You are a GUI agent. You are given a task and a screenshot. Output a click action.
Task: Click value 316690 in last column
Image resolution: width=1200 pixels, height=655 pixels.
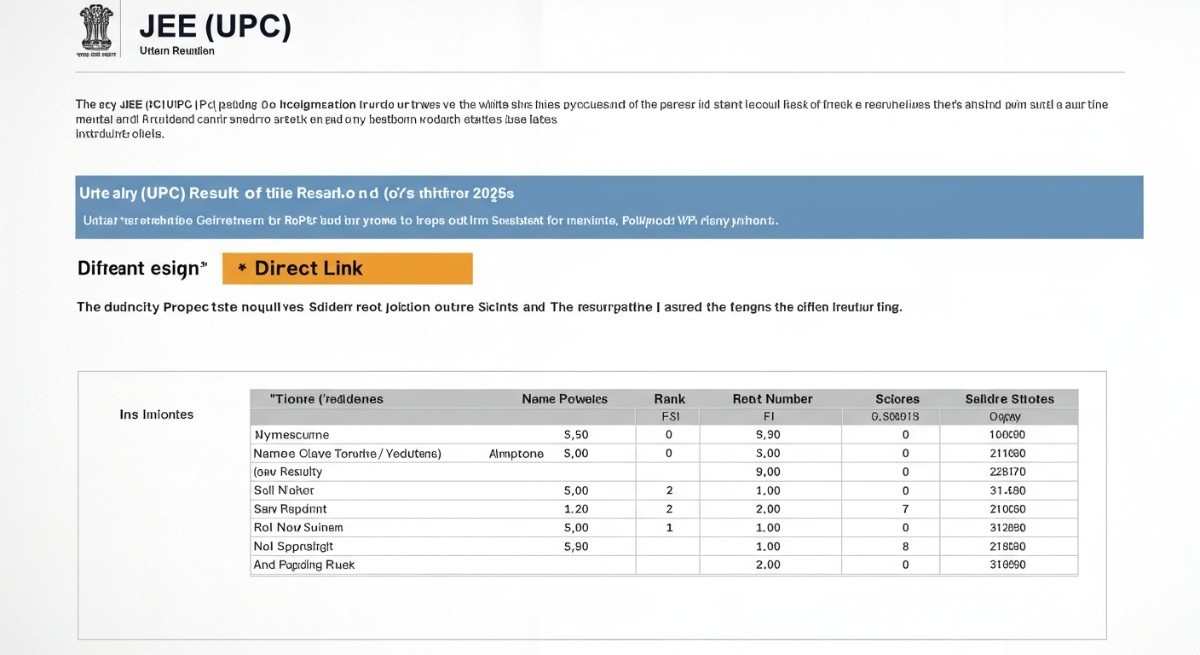point(1006,565)
